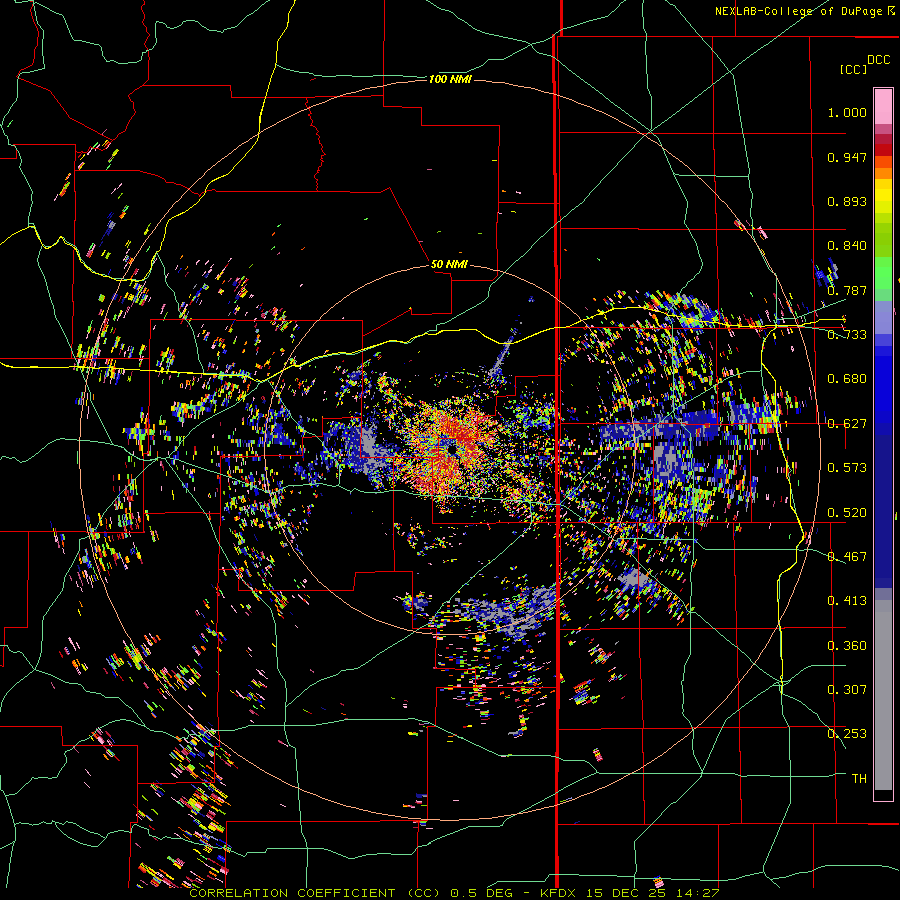
Task: Click "CORRELATION COEFFICIENT (CC)" in the footer
Action: point(315,893)
